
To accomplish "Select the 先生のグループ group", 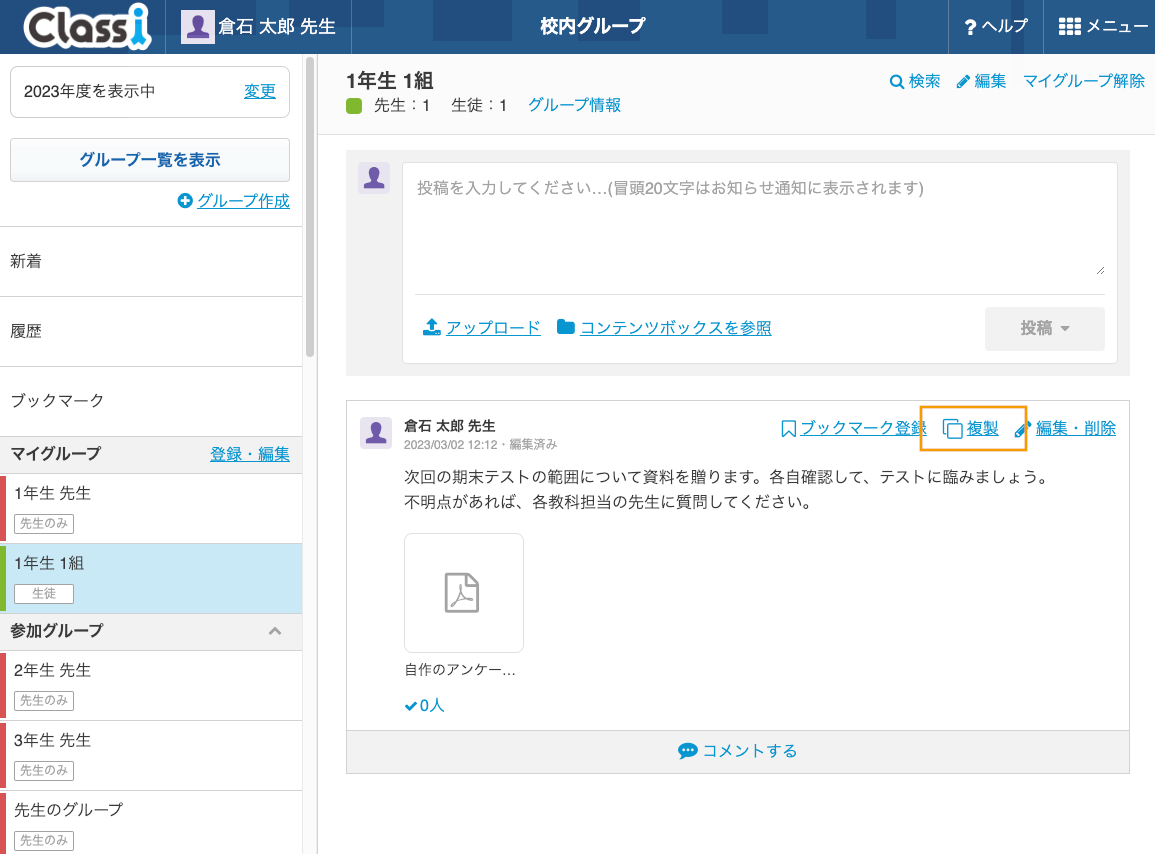I will click(x=151, y=823).
